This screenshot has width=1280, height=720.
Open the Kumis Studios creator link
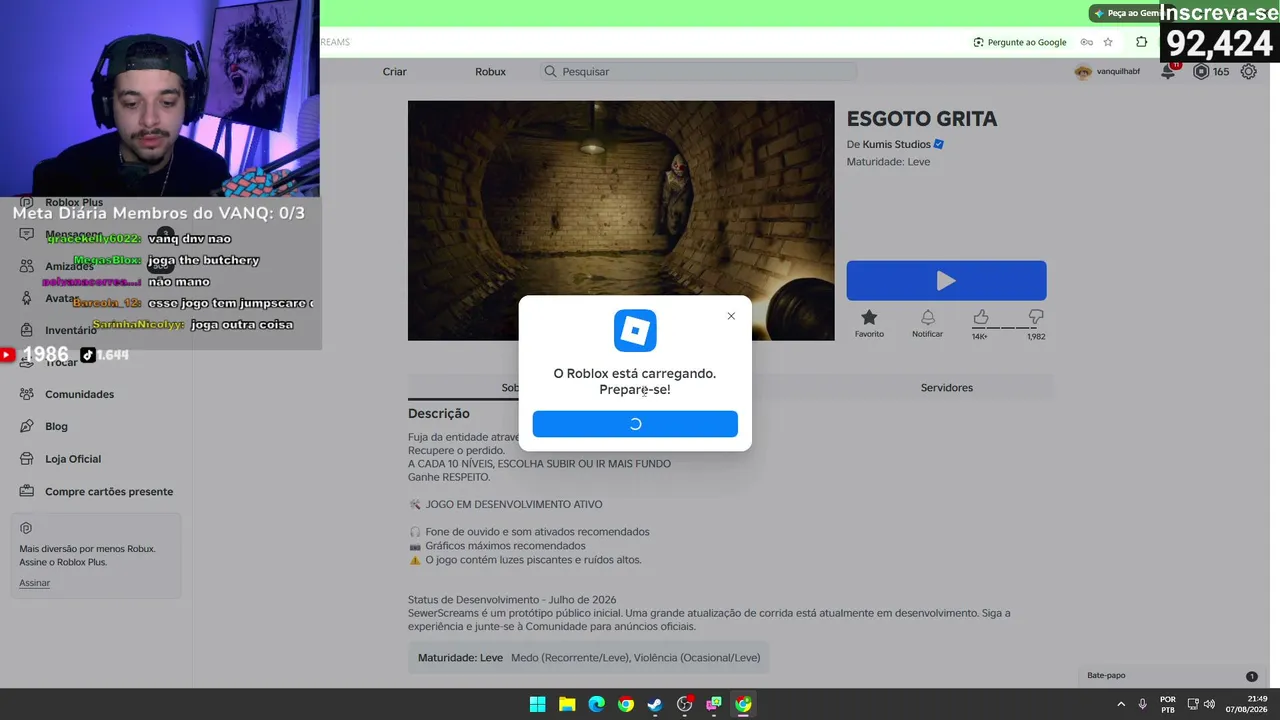coord(896,144)
